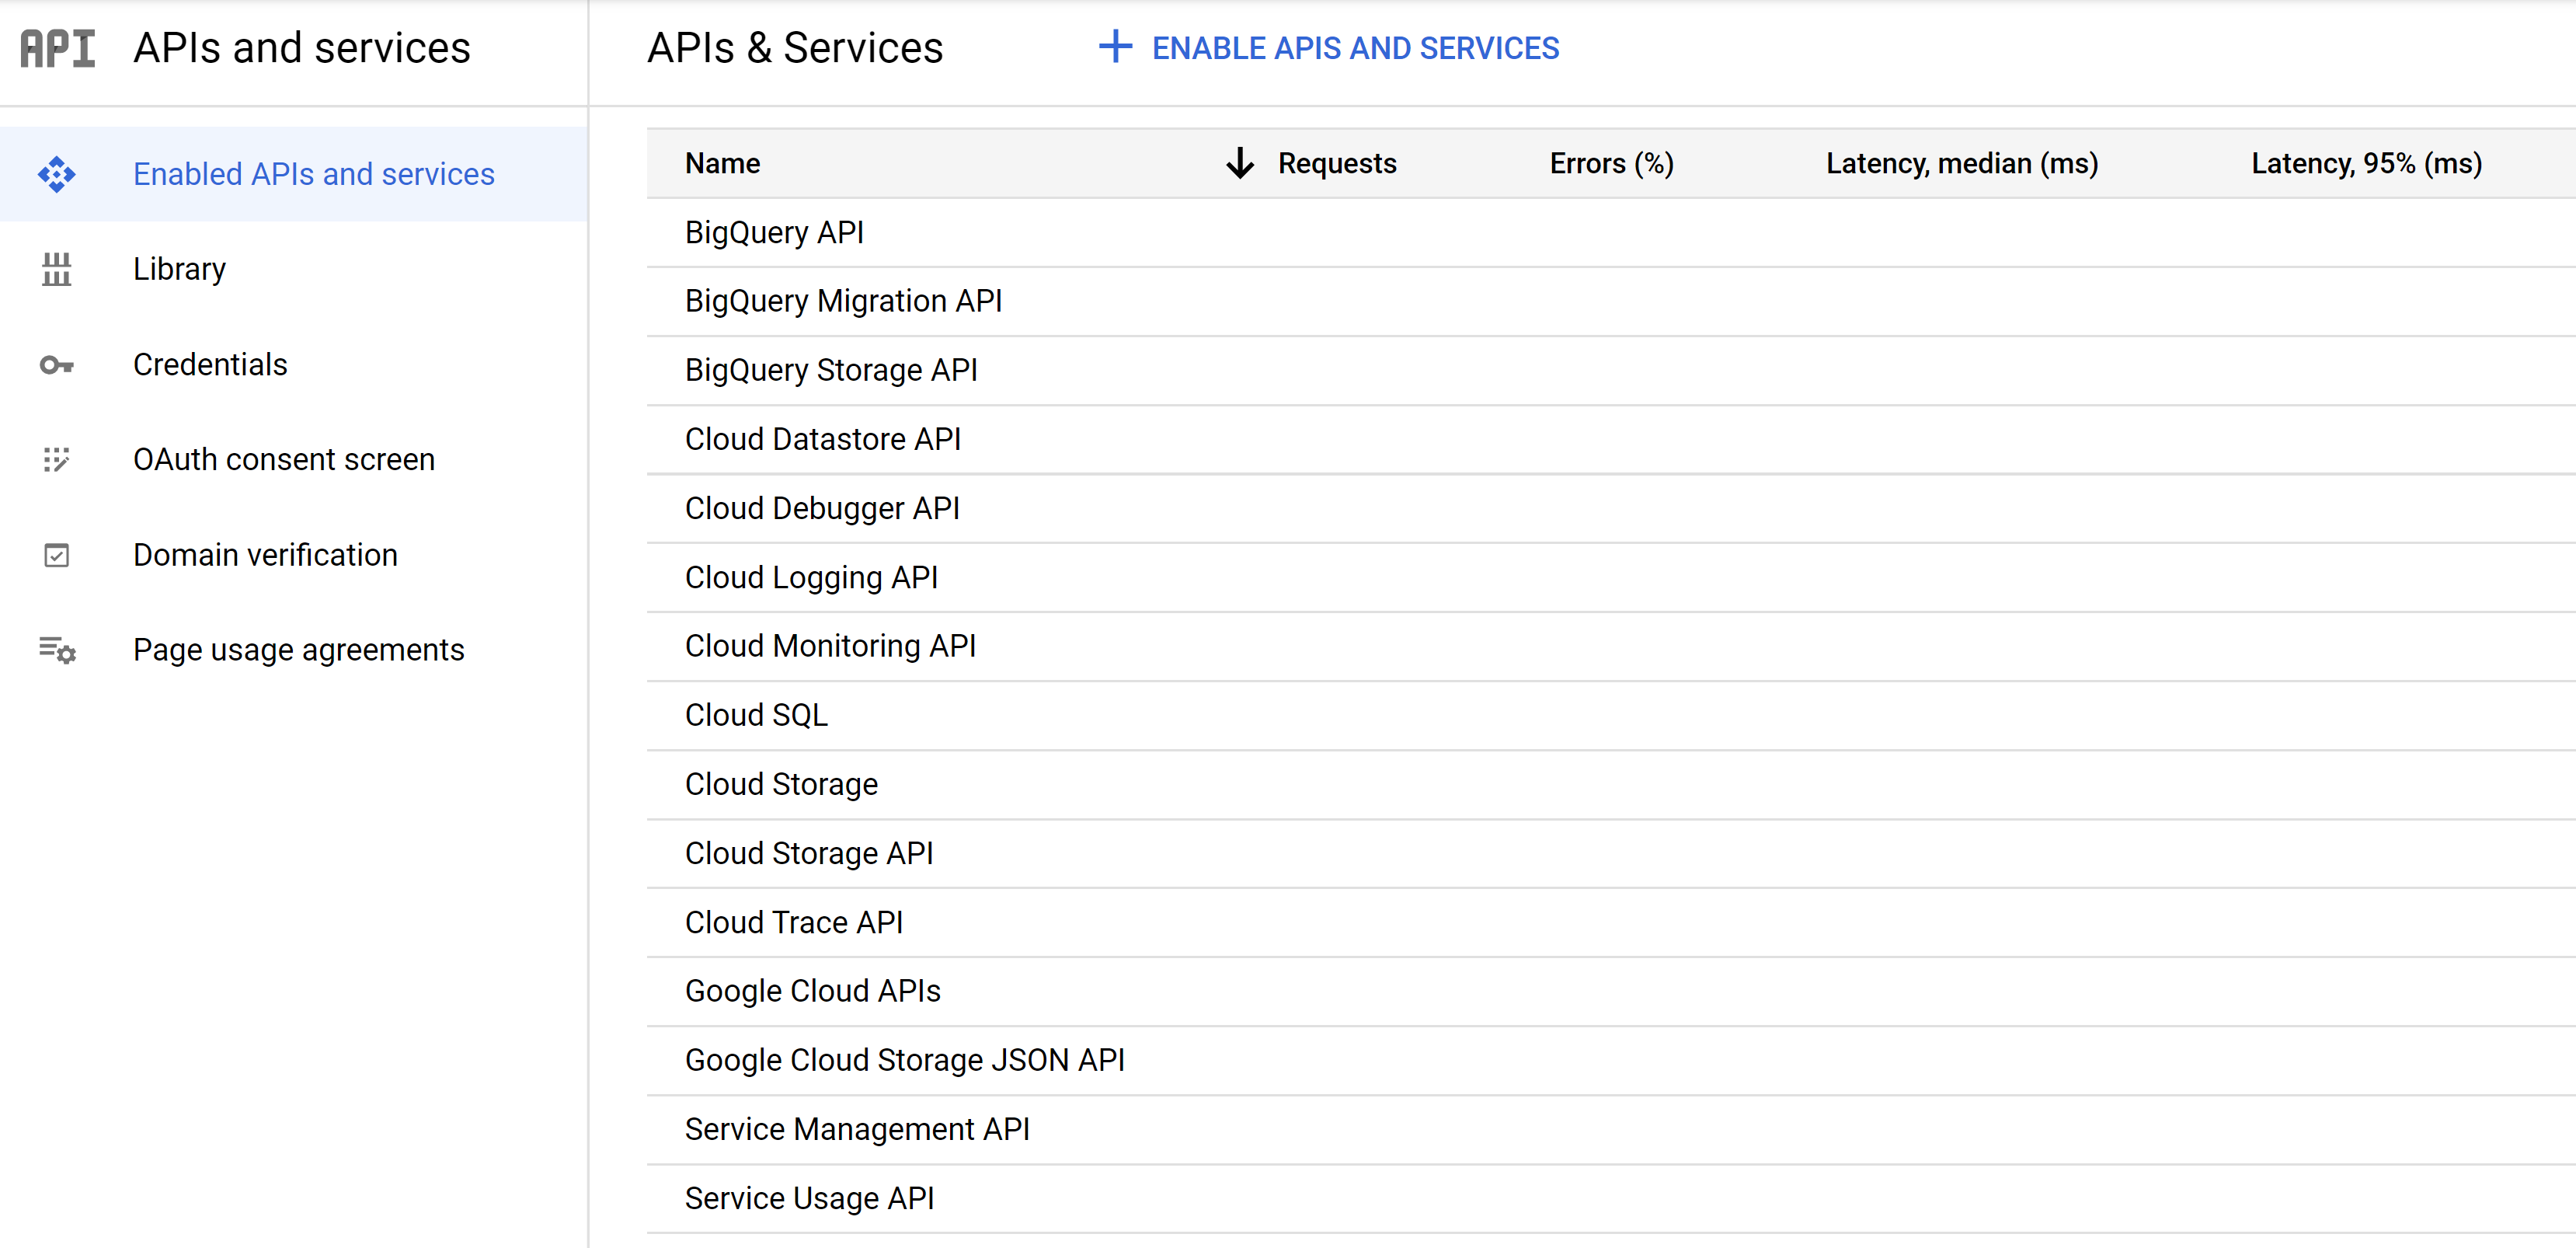Select the Cloud Storage API row

click(808, 852)
